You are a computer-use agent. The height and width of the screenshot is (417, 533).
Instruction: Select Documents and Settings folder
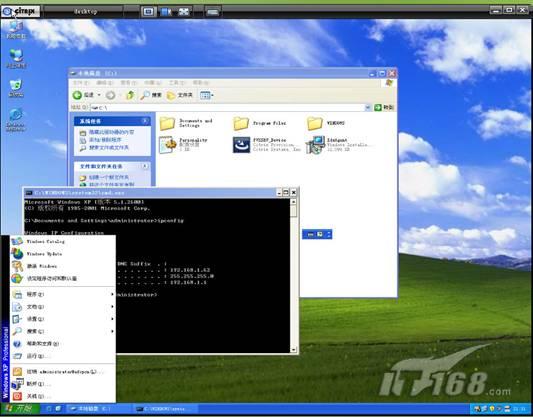(186, 123)
